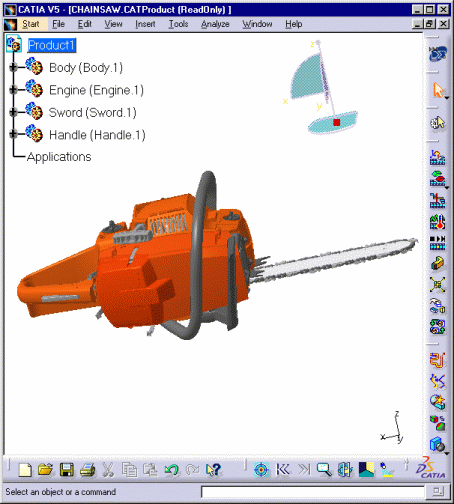Screen dimensions: 454x504
Task: Click the Print icon
Action: 88,470
